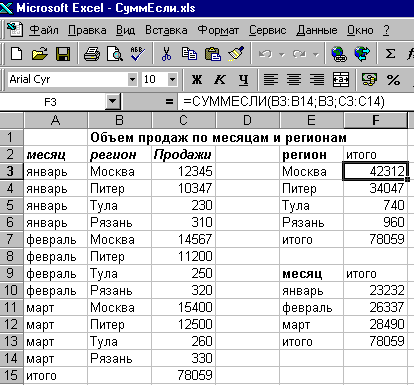Open the Правка menu
The width and height of the screenshot is (414, 385).
(x=87, y=30)
